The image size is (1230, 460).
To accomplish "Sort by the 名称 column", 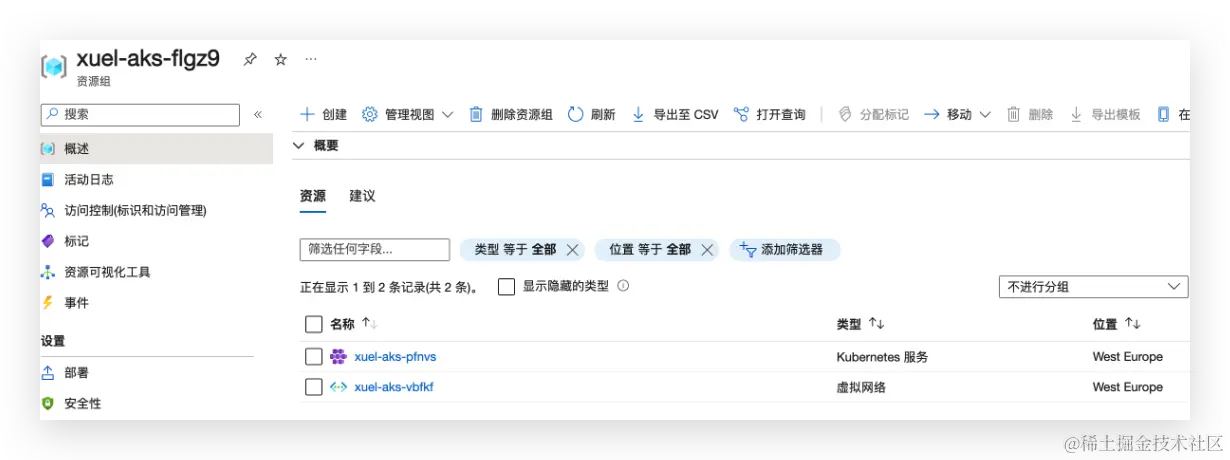I will [353, 324].
